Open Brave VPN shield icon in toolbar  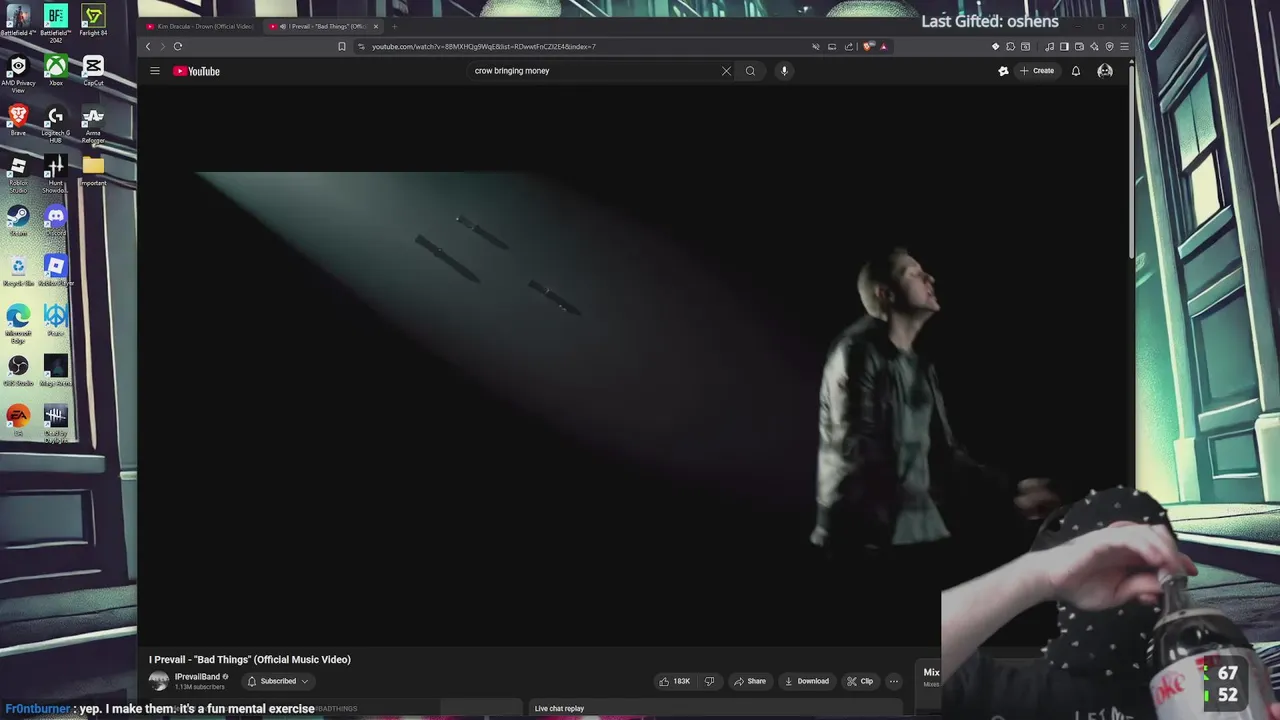click(1109, 46)
